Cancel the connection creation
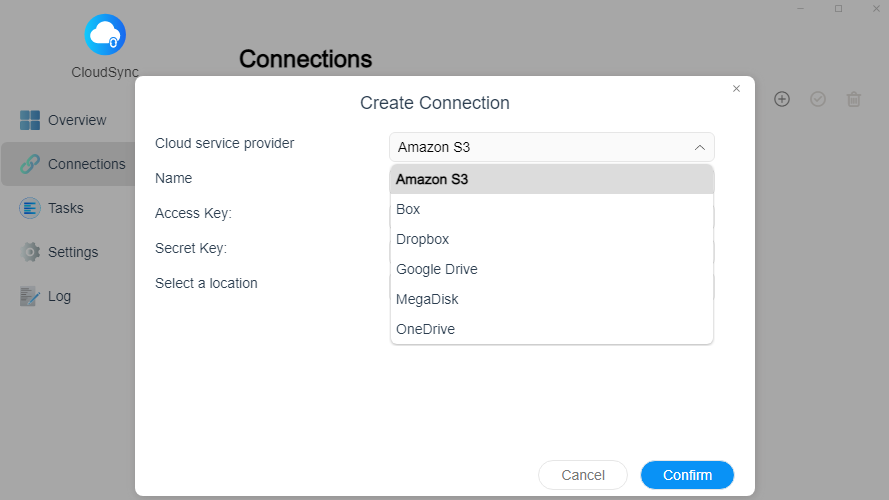 pyautogui.click(x=583, y=475)
